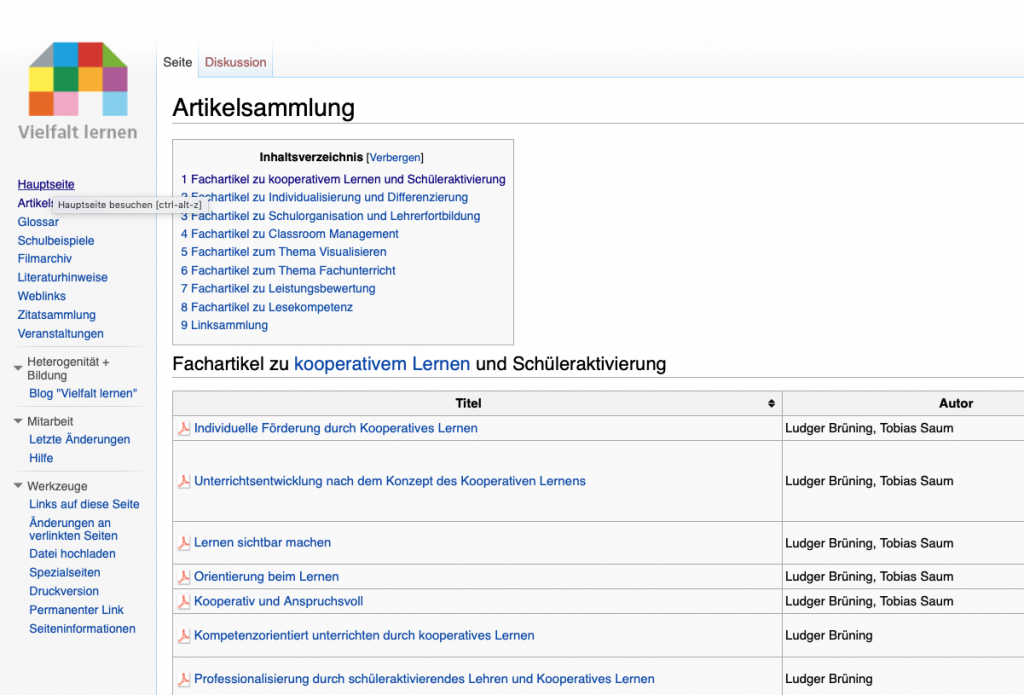Image resolution: width=1024 pixels, height=695 pixels.
Task: Click PDF icon beside Individuelle Förderung article
Action: coord(184,429)
